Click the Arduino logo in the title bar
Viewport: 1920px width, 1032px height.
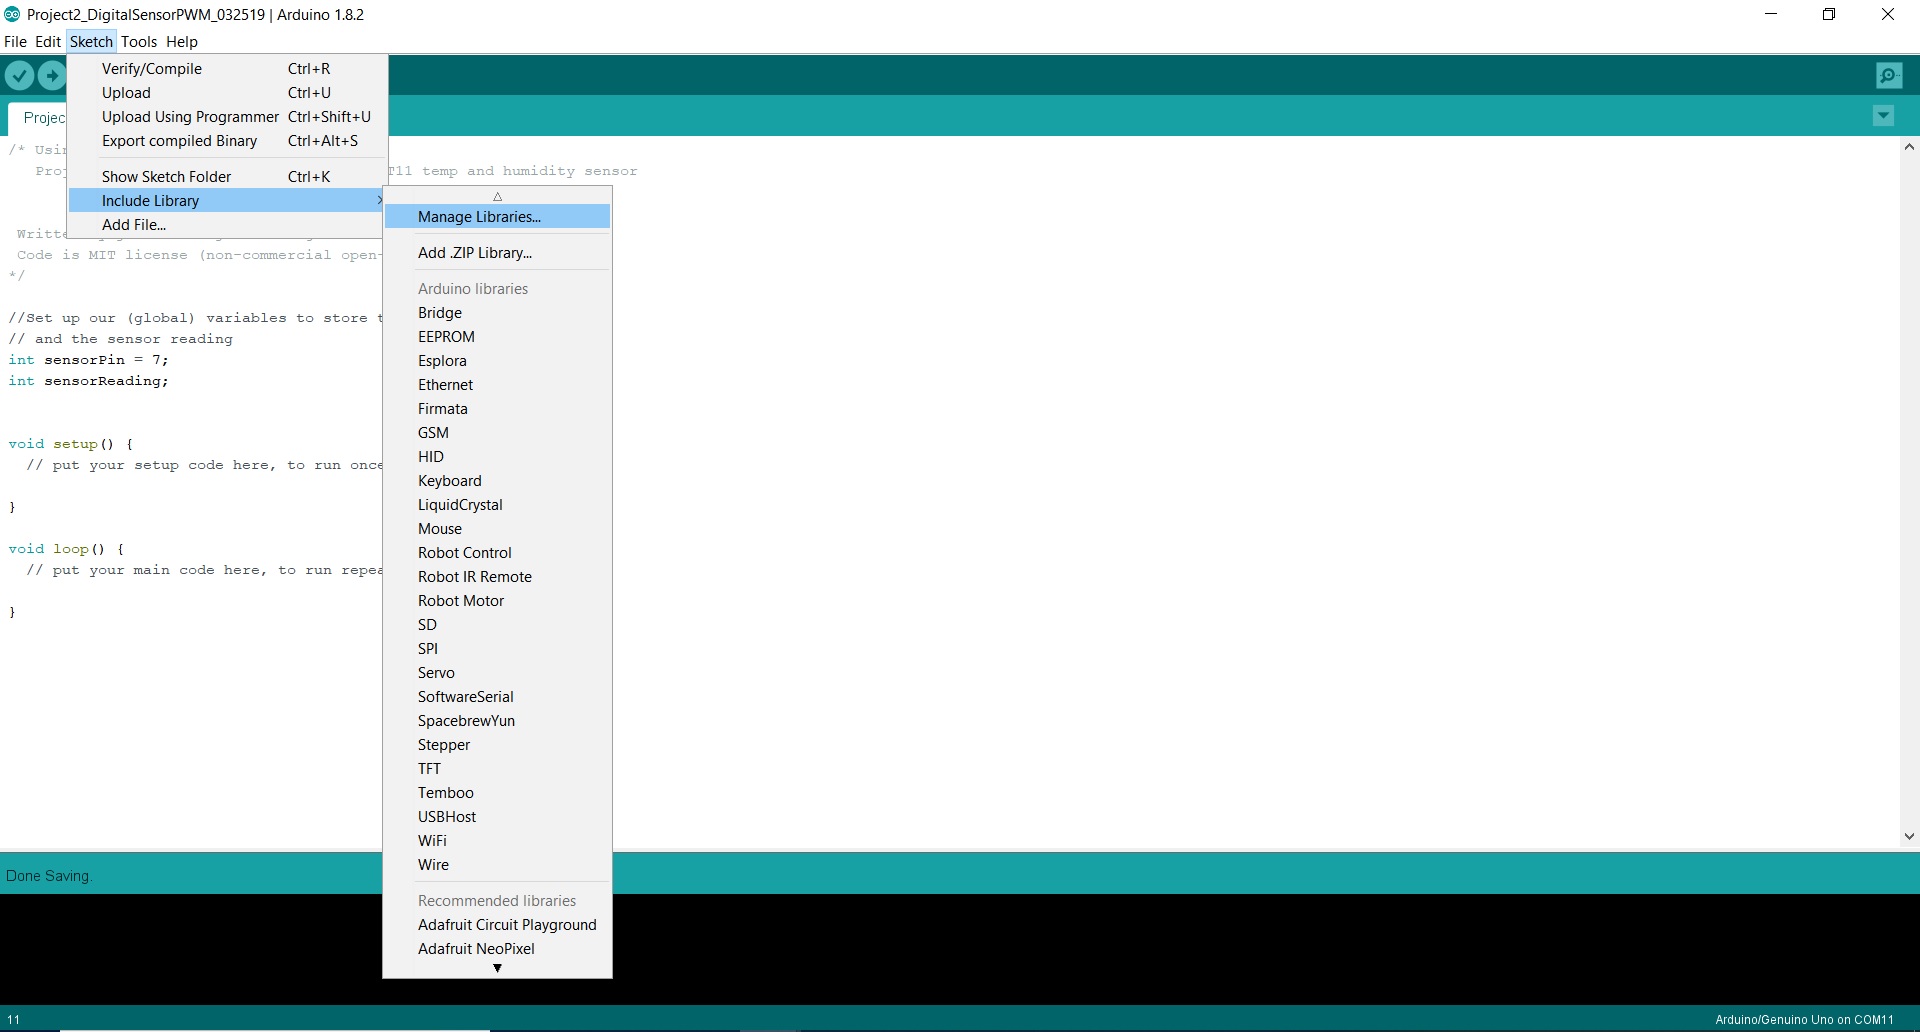pos(12,14)
